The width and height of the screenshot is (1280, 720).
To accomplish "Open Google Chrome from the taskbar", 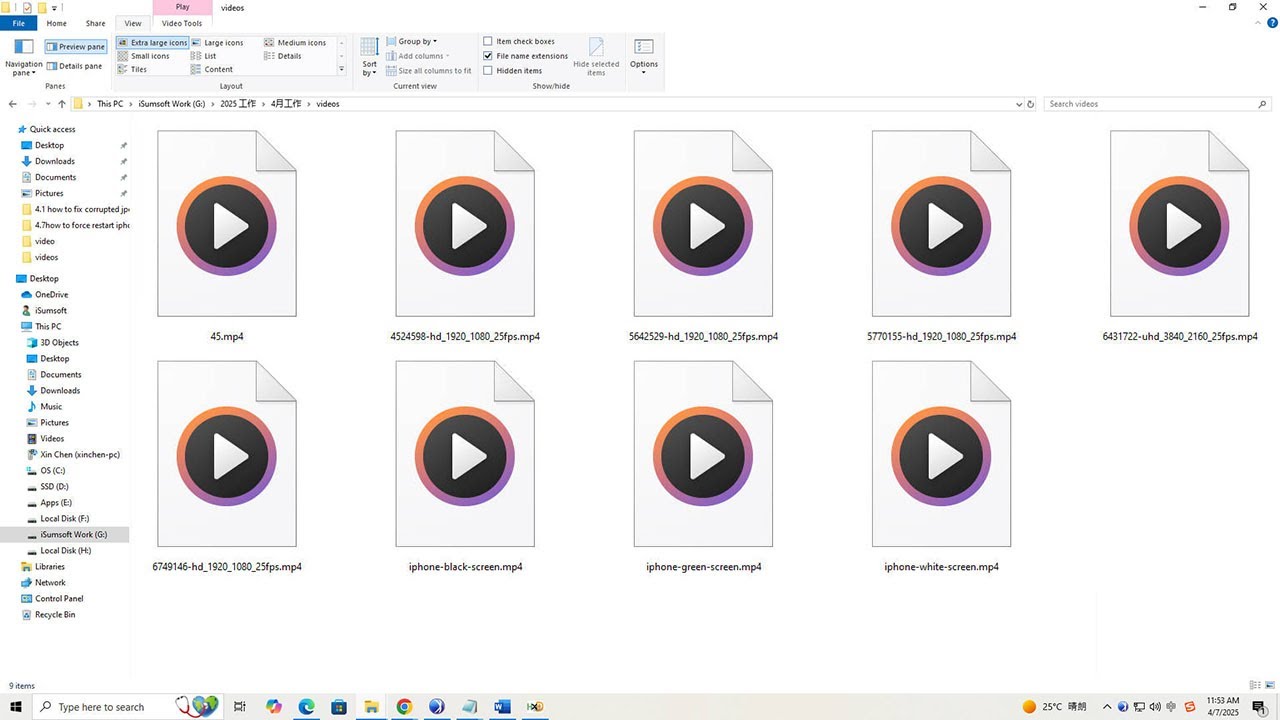I will tap(404, 707).
